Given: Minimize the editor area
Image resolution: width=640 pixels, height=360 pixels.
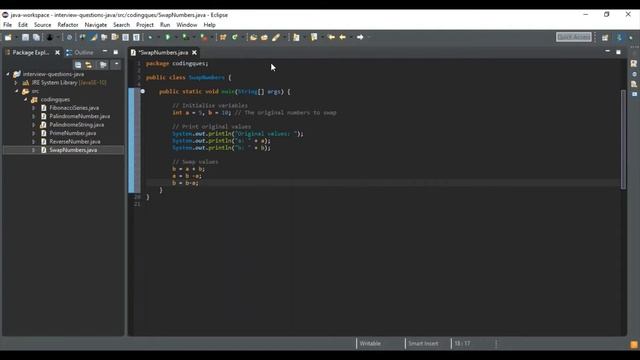Looking at the screenshot, I should coord(607,52).
